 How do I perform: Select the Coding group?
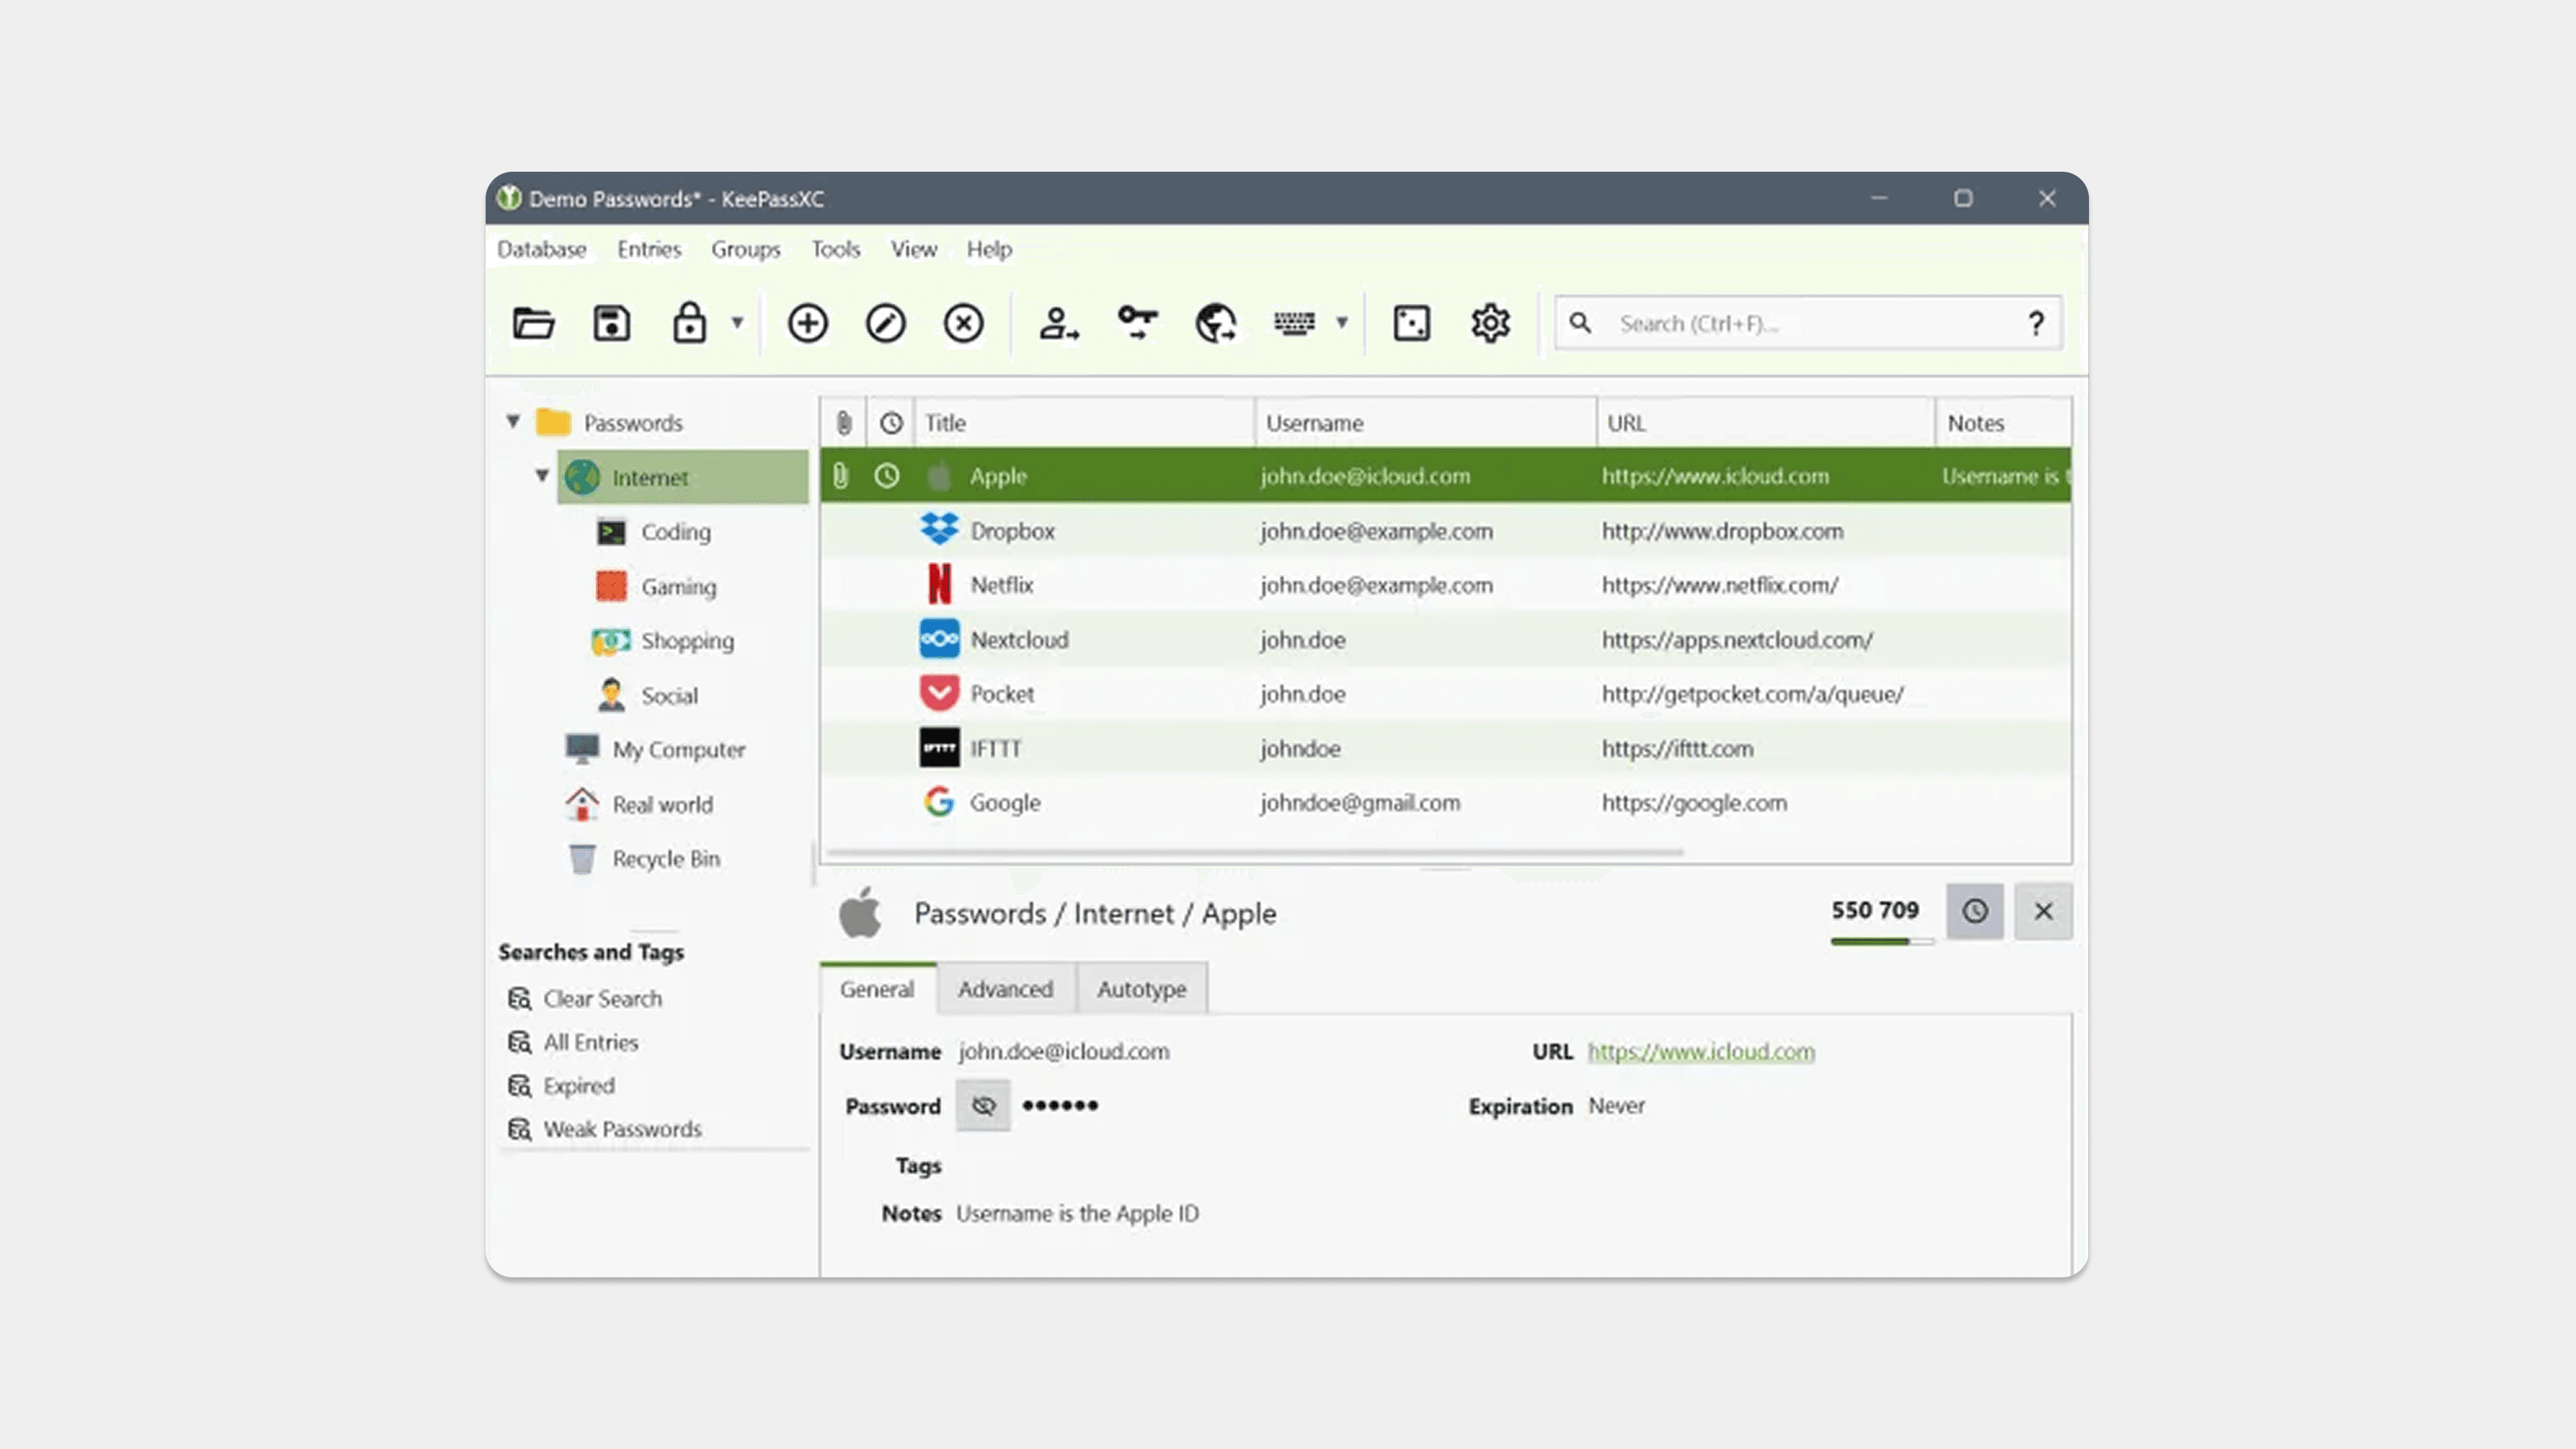[675, 532]
